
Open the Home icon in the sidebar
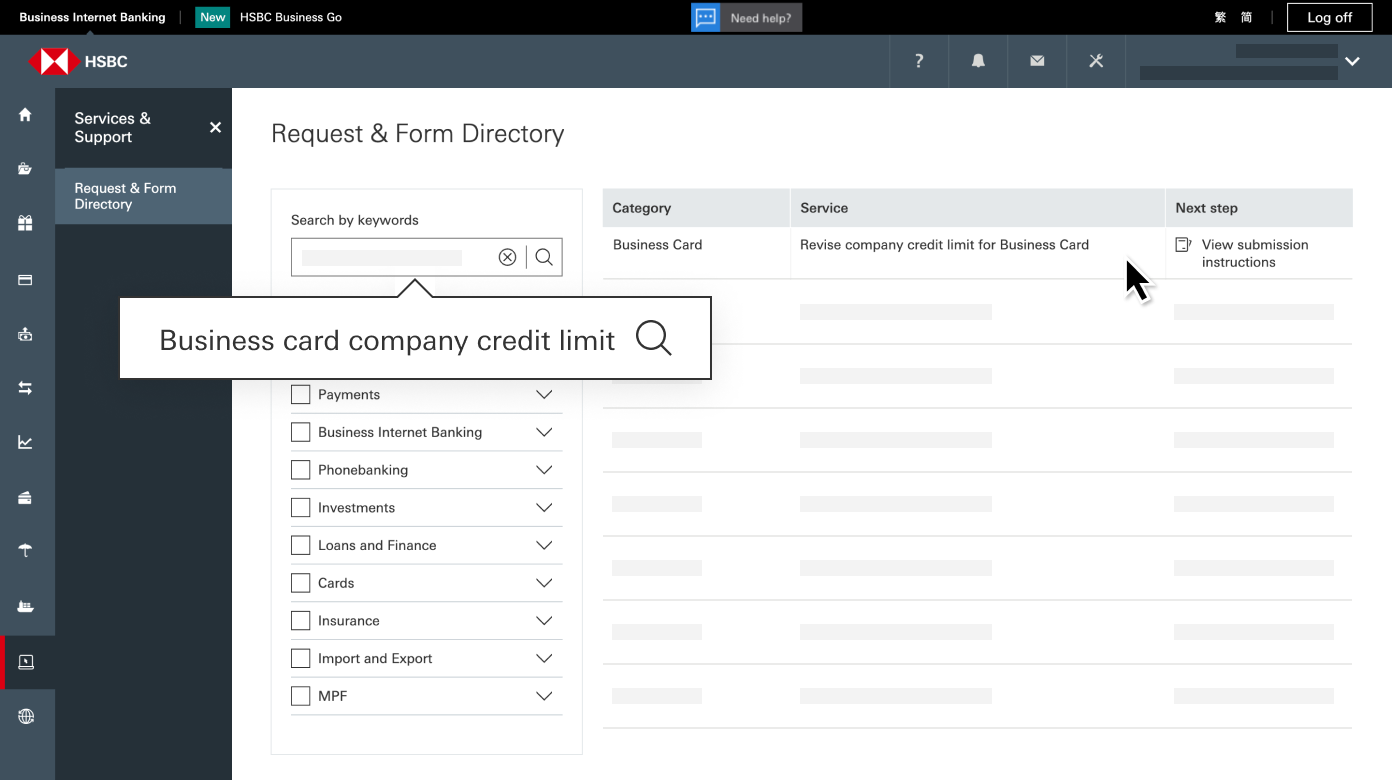coord(25,115)
